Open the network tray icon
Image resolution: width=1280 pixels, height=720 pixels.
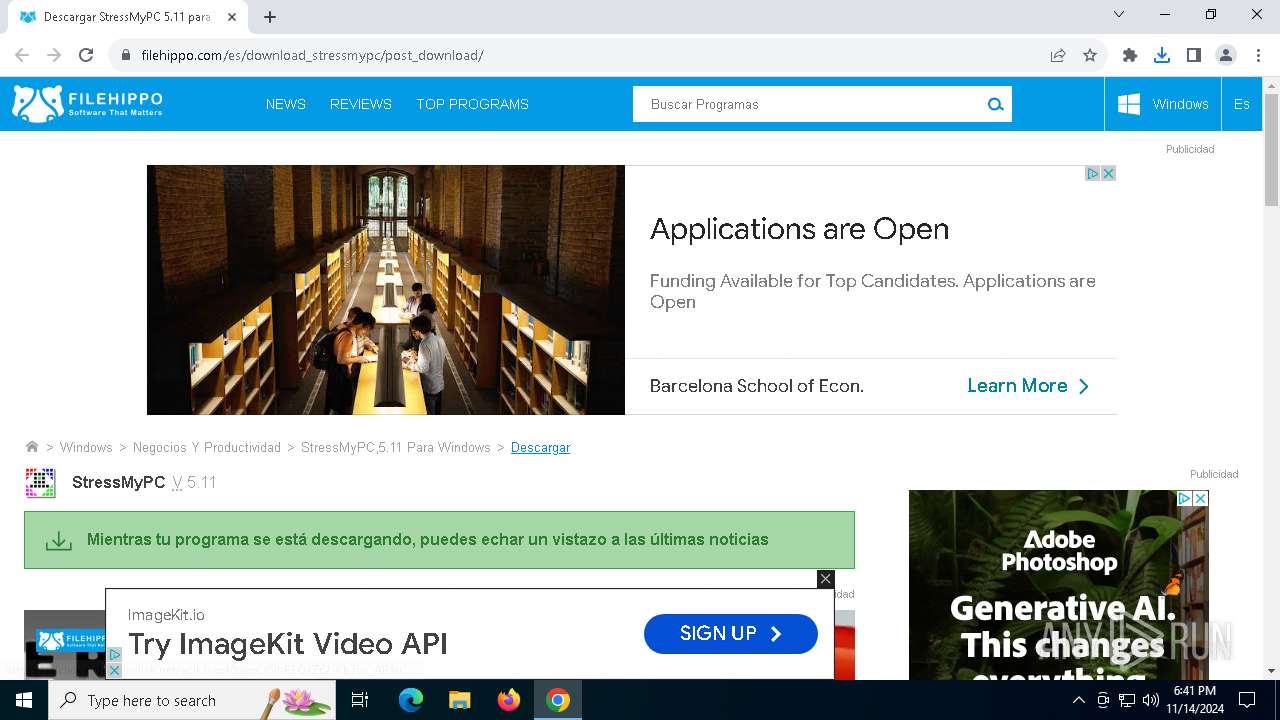point(1127,700)
